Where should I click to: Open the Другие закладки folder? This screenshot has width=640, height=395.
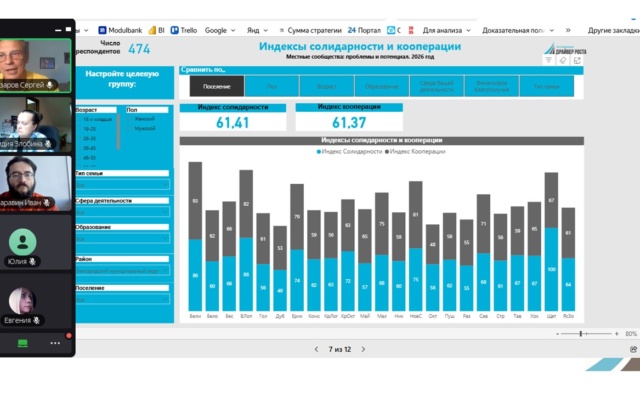[x=613, y=30]
